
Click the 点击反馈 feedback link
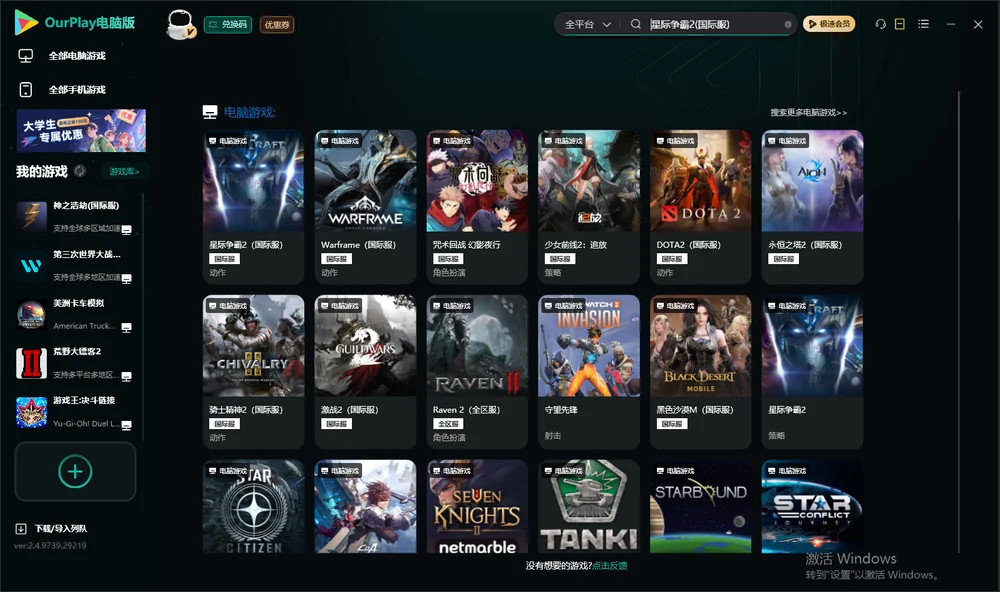click(610, 565)
